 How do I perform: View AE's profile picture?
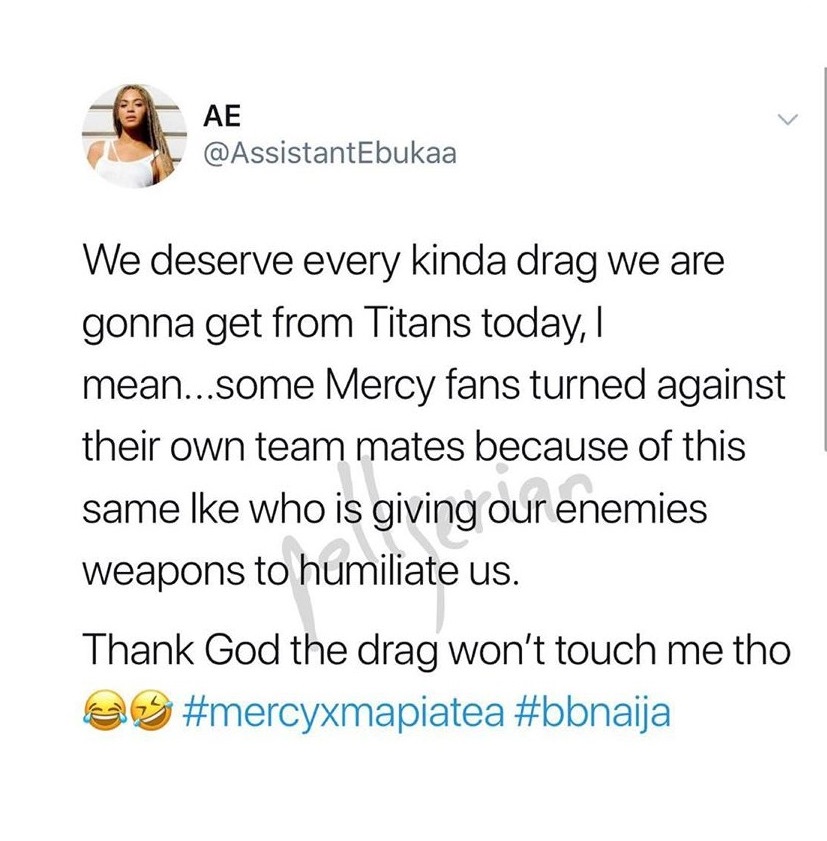[x=134, y=136]
